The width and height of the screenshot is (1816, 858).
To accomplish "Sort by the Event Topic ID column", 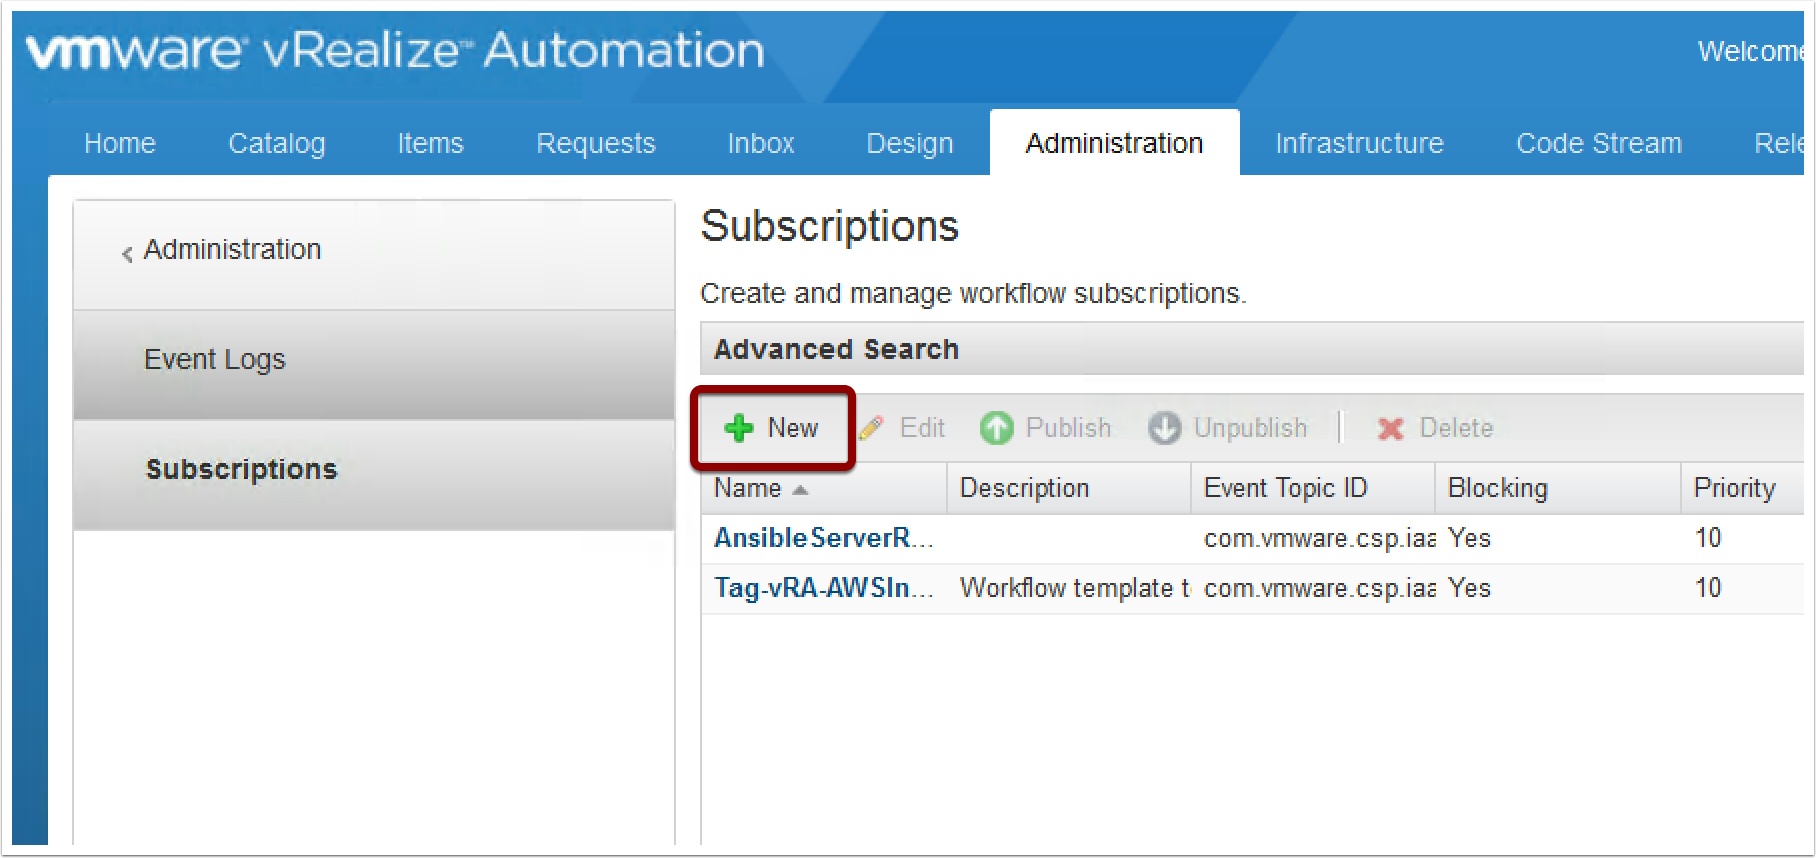I will [x=1285, y=488].
